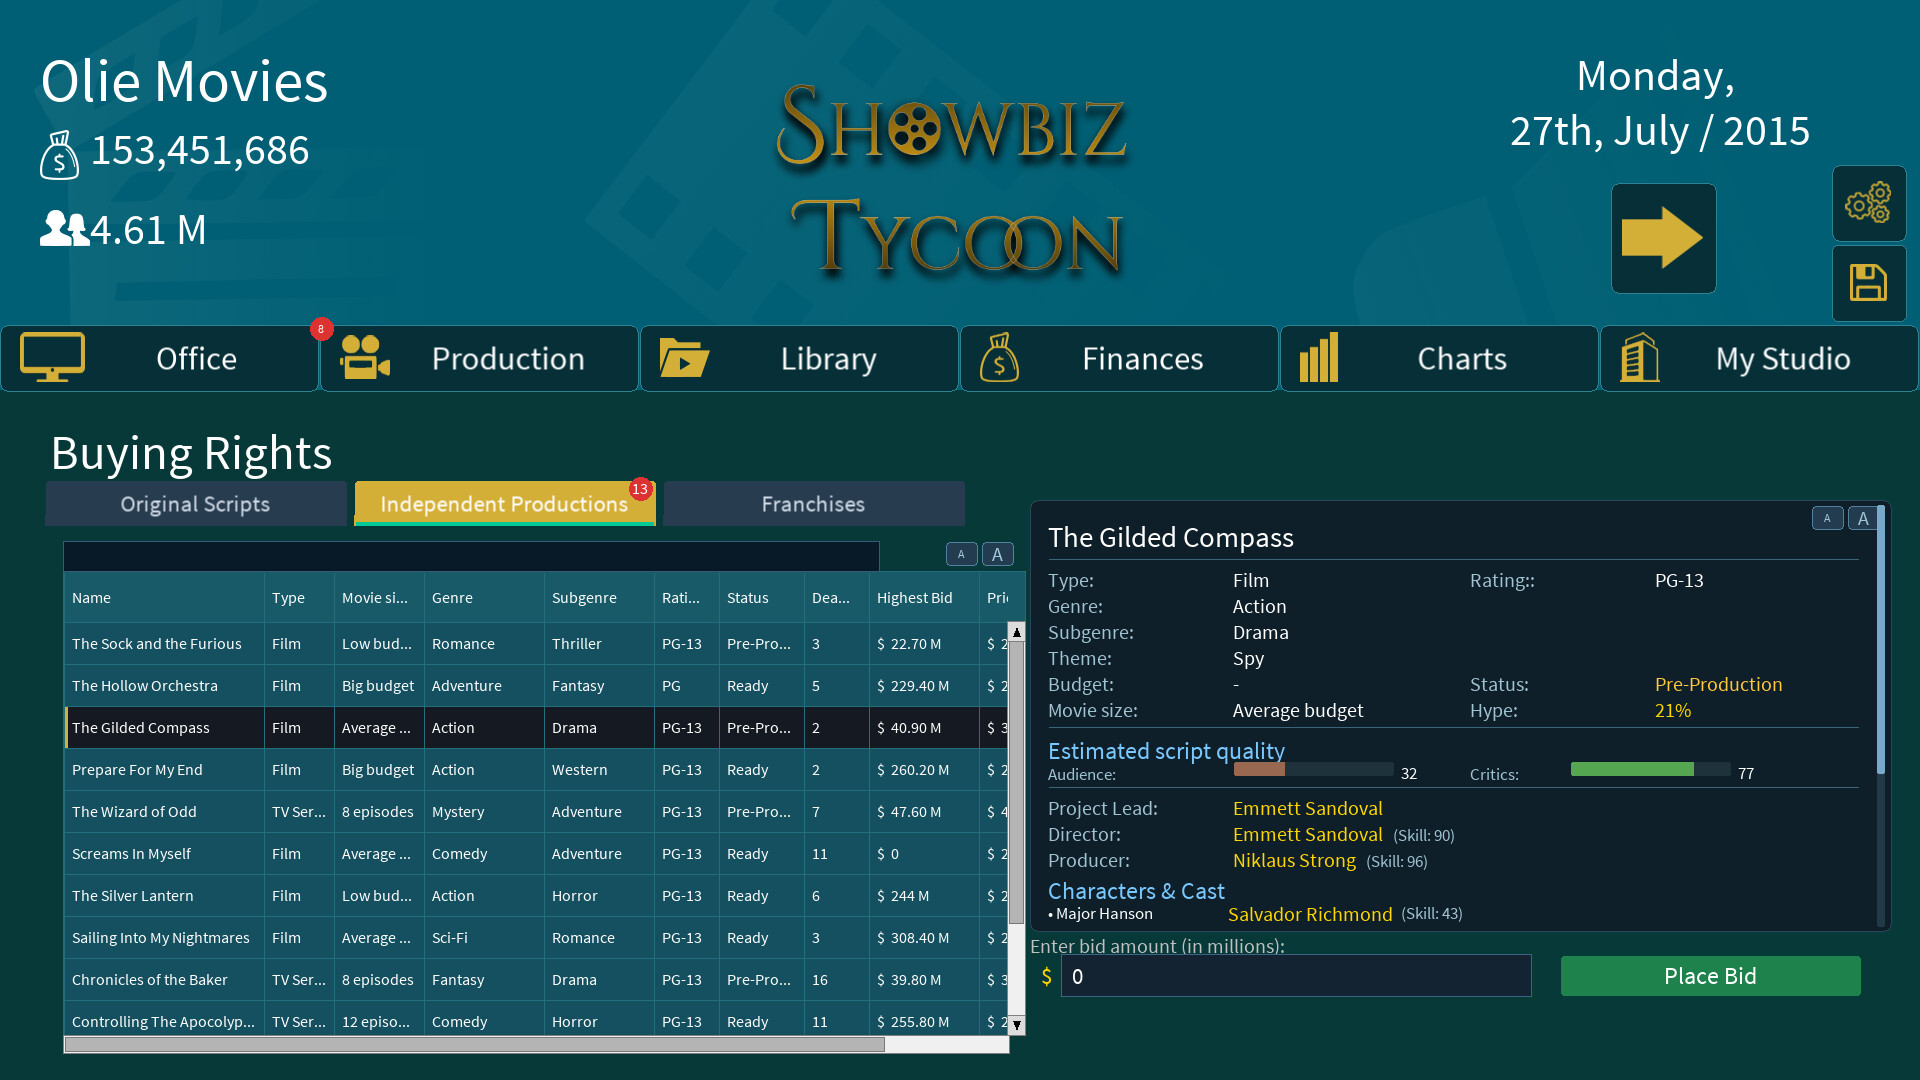Click the Estimated script quality heading
Screen dimensions: 1920x1080
1166,751
